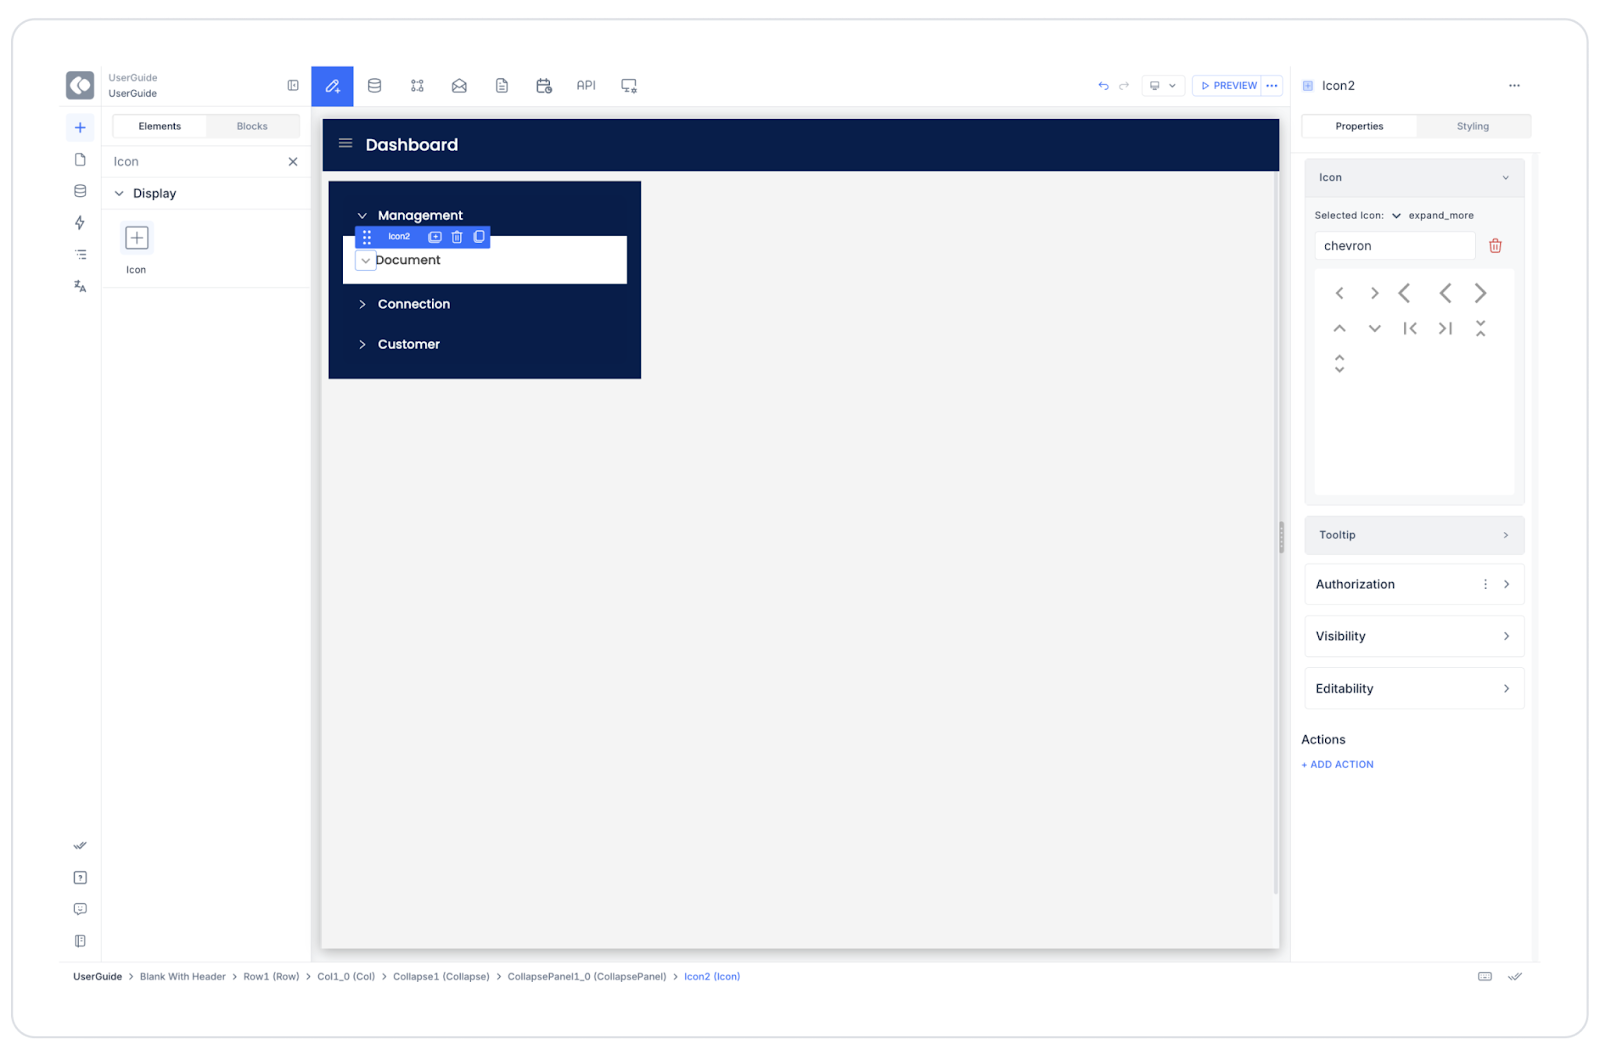Duplicate Icon2 with the copy icon

(x=479, y=237)
